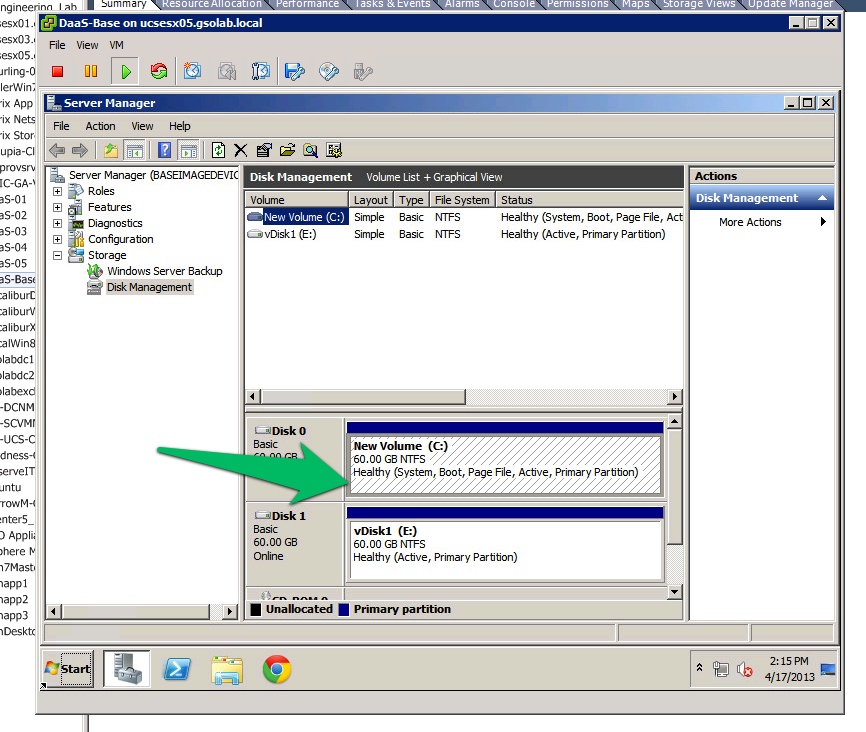The width and height of the screenshot is (866, 732).
Task: Click the CD/DVD connect icon in VM toolbar
Action: tap(329, 71)
